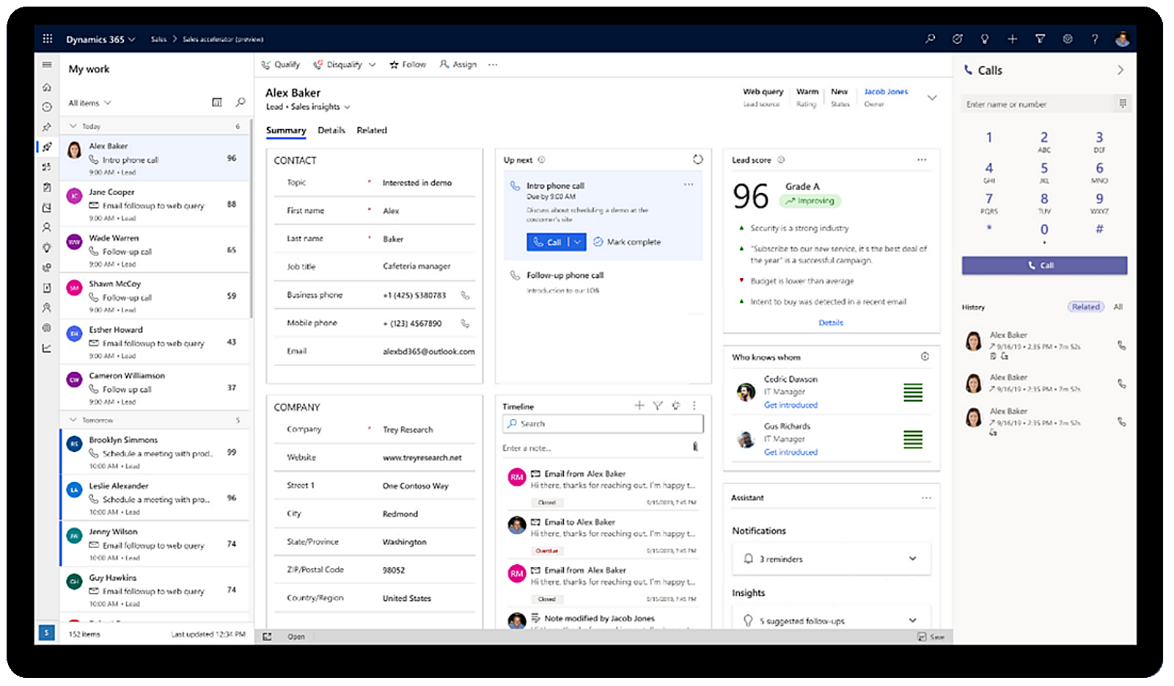Open the waffle app launcher icon
This screenshot has width=1174, height=686.
point(46,38)
